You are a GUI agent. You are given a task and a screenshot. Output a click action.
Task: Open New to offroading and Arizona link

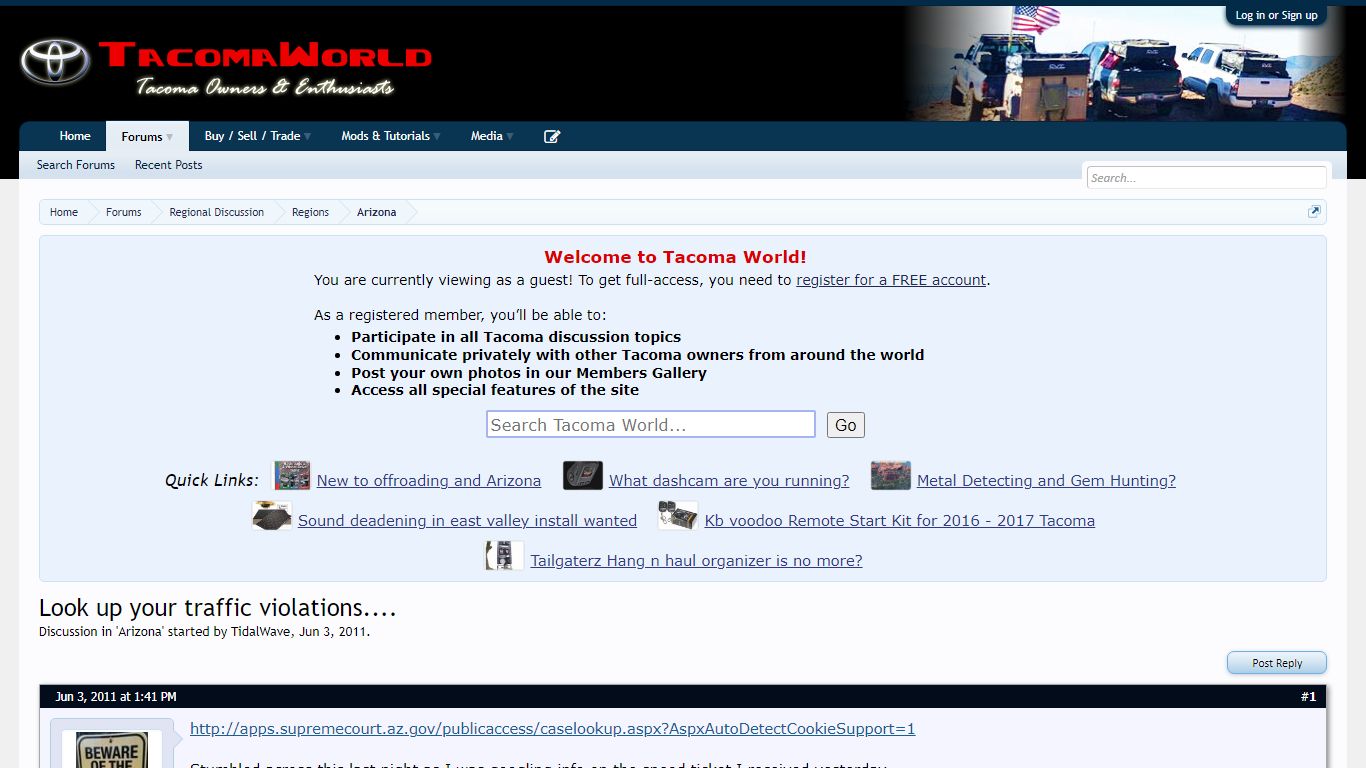(x=429, y=481)
